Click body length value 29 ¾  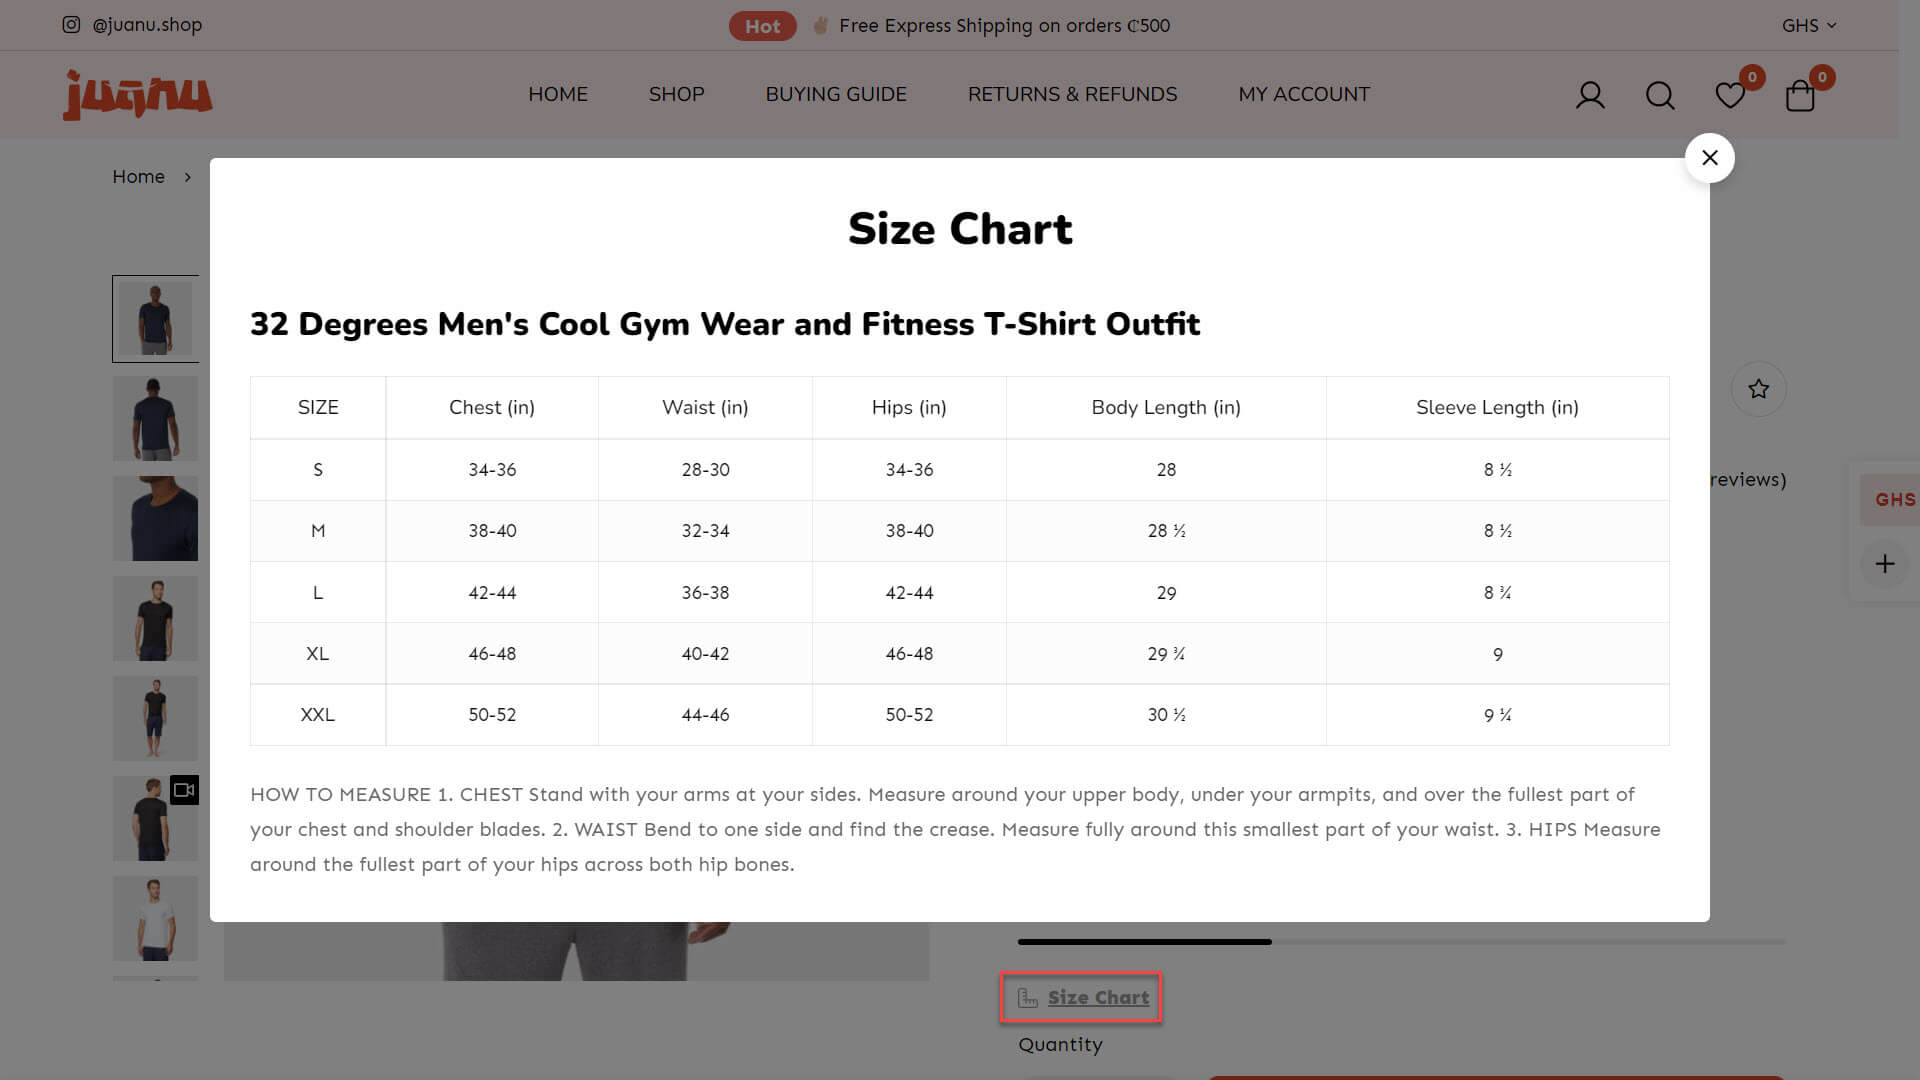(1166, 654)
